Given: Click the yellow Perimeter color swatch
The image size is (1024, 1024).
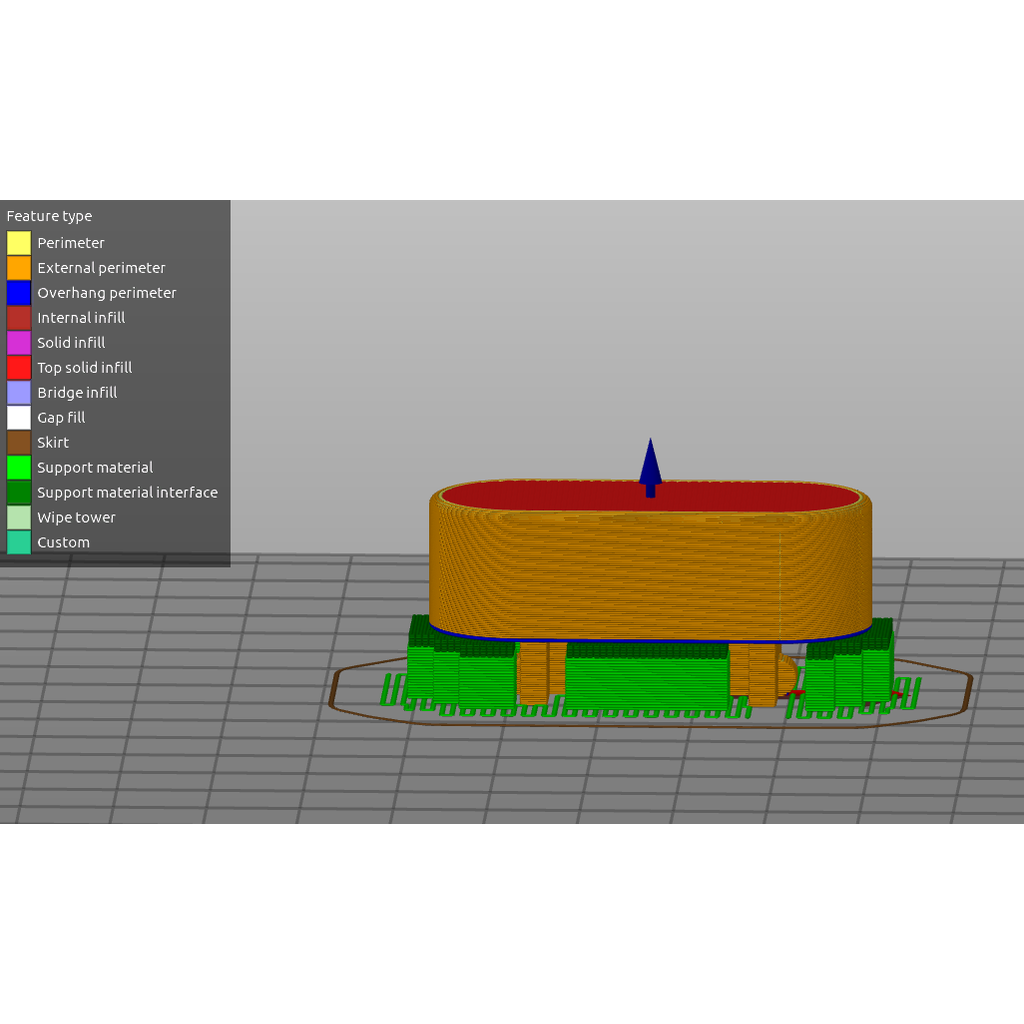Looking at the screenshot, I should (19, 243).
